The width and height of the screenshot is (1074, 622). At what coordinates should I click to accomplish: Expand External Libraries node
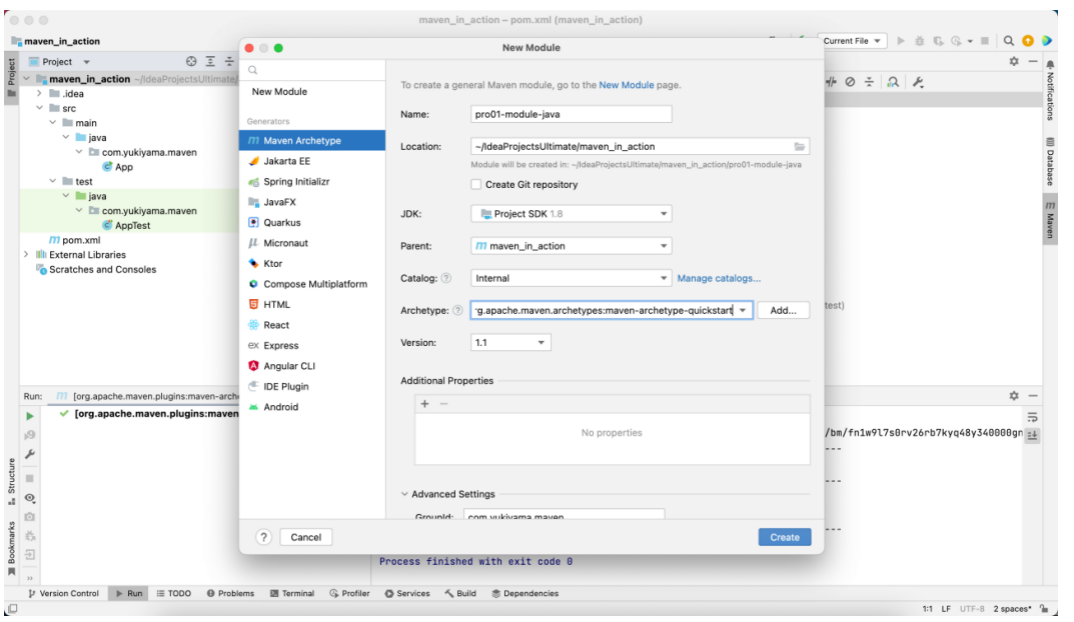26,255
